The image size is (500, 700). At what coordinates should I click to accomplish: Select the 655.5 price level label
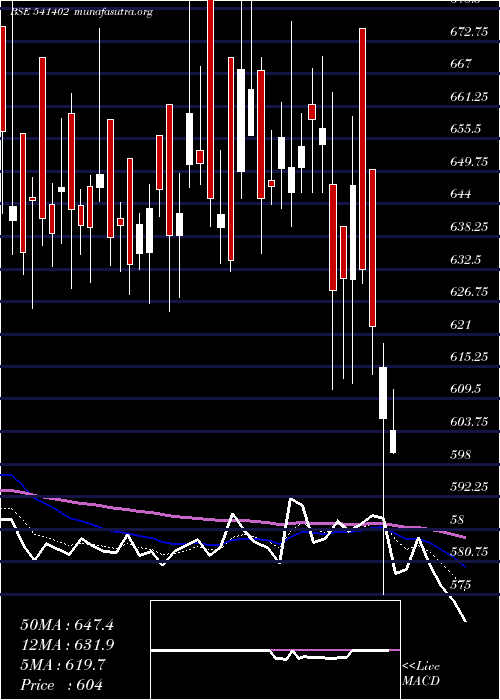[466, 129]
